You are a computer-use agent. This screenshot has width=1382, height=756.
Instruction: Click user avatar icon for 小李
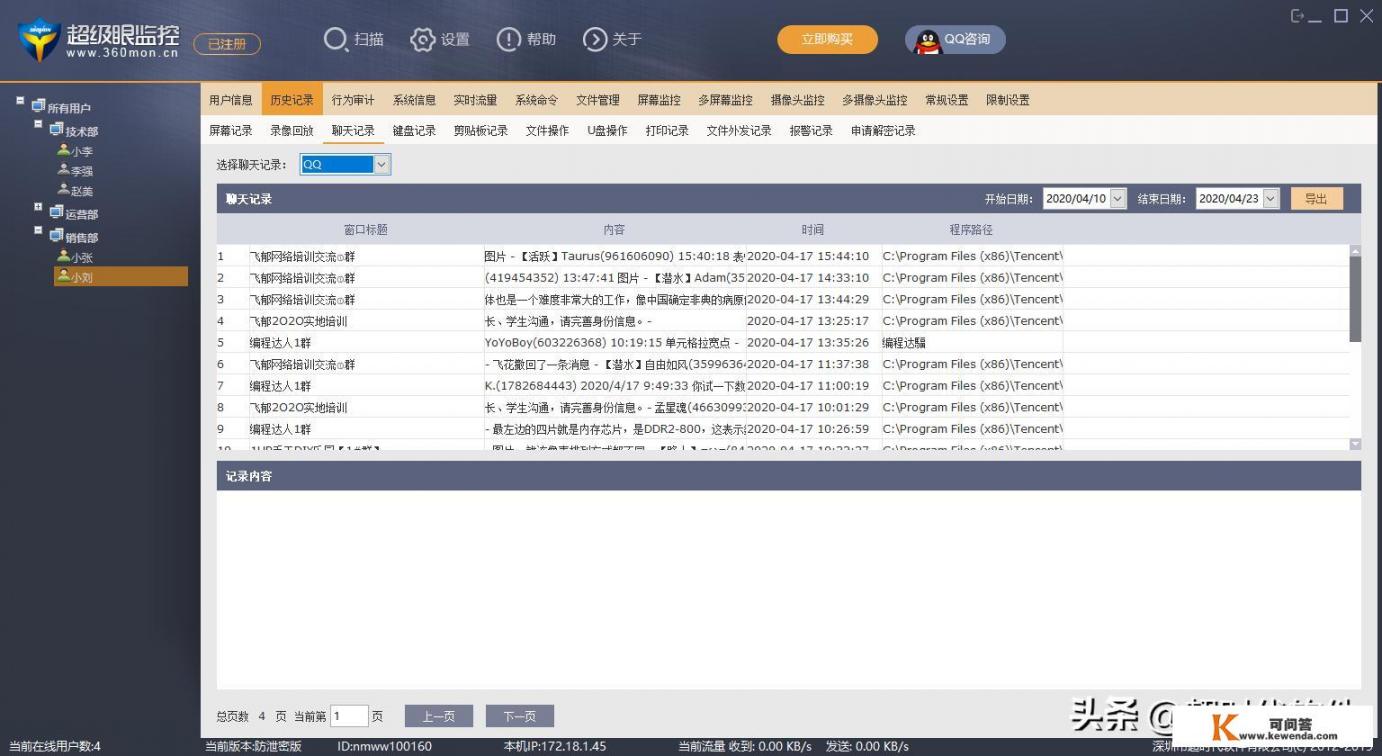[x=63, y=151]
